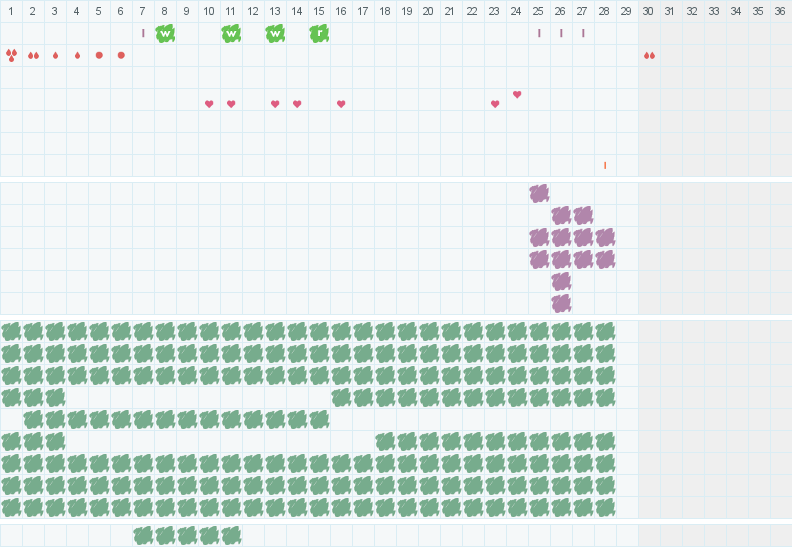This screenshot has width=792, height=547.
Task: Select the day 20 column header
Action: pos(429,11)
